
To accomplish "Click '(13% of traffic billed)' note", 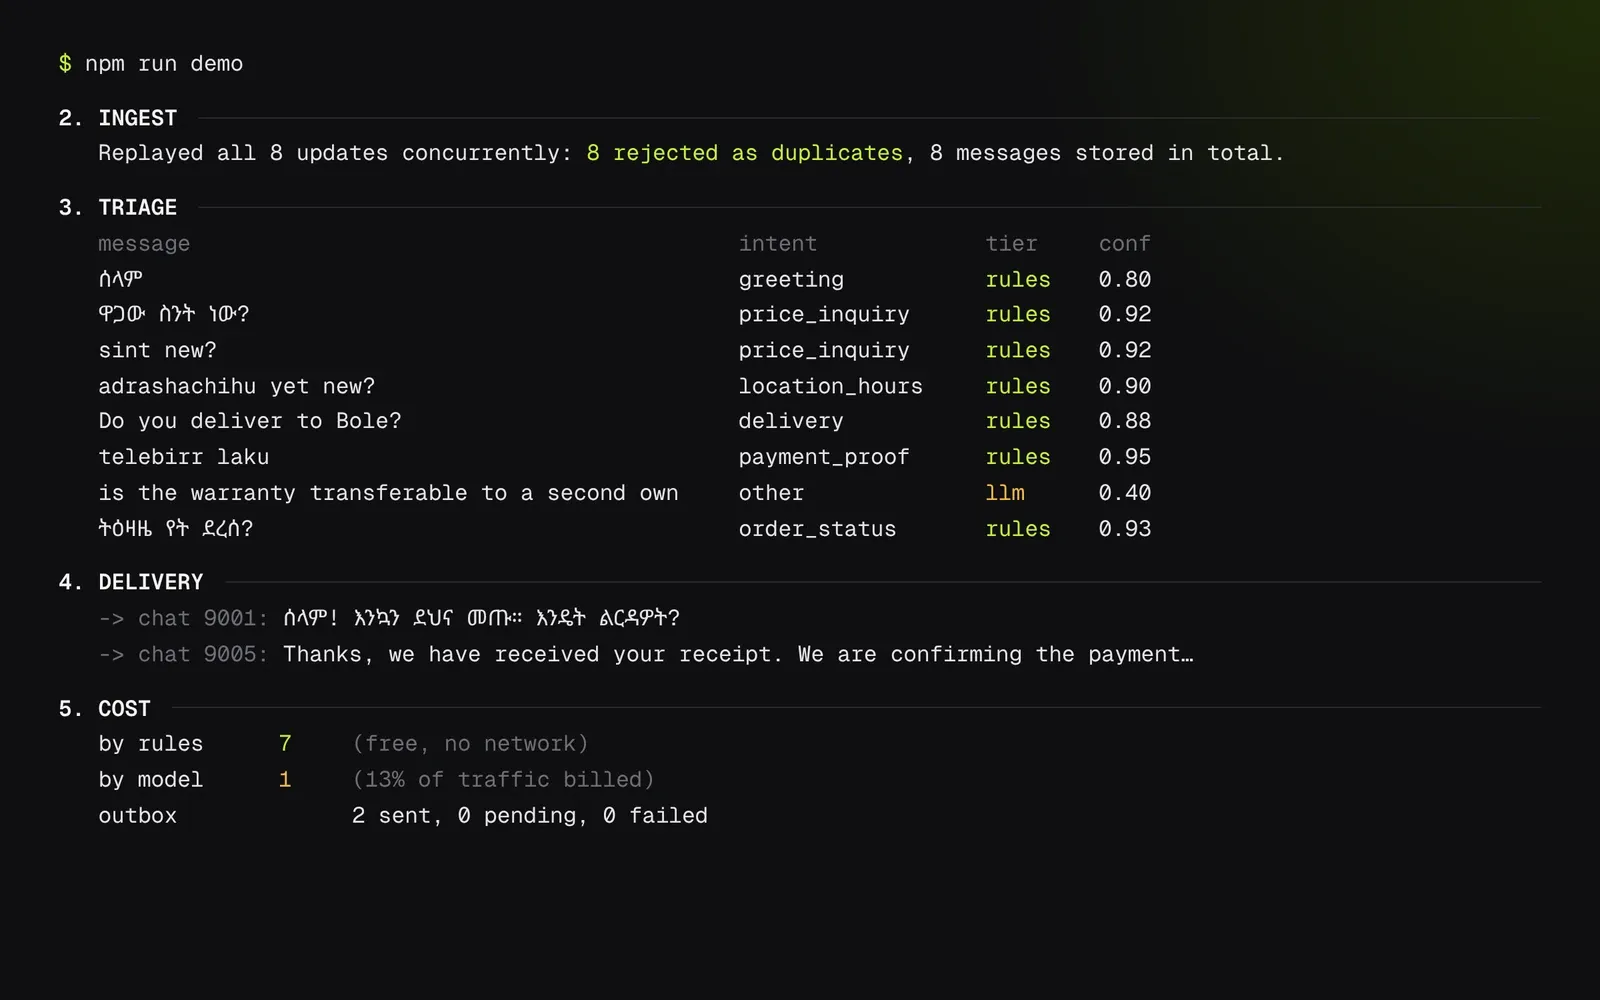I will tap(504, 780).
